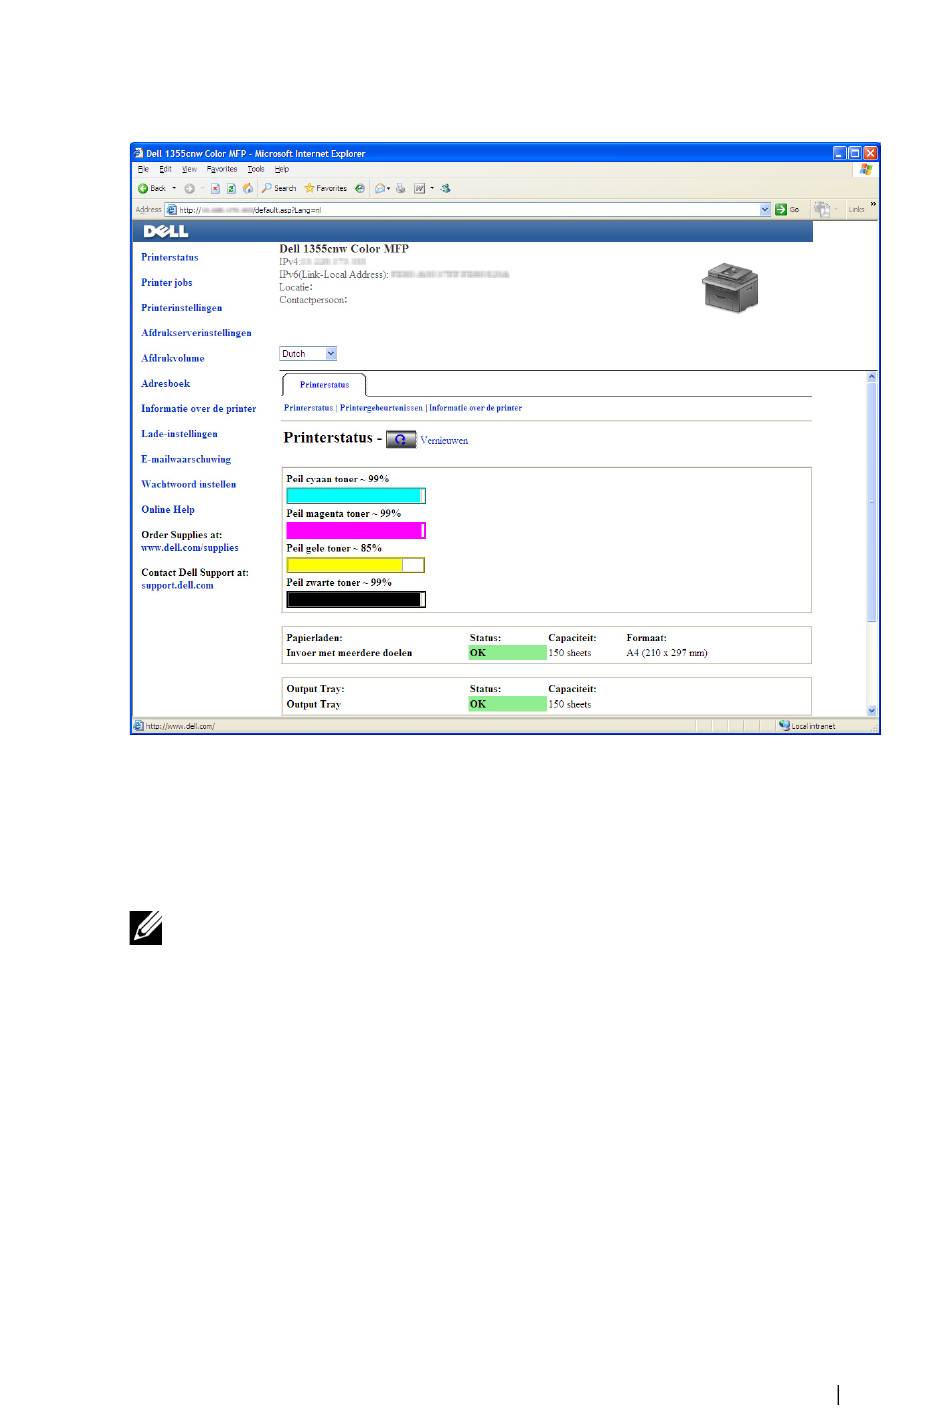Screen dimensions: 950x1414
Task: Click the Mail toolbar icon
Action: coord(382,188)
